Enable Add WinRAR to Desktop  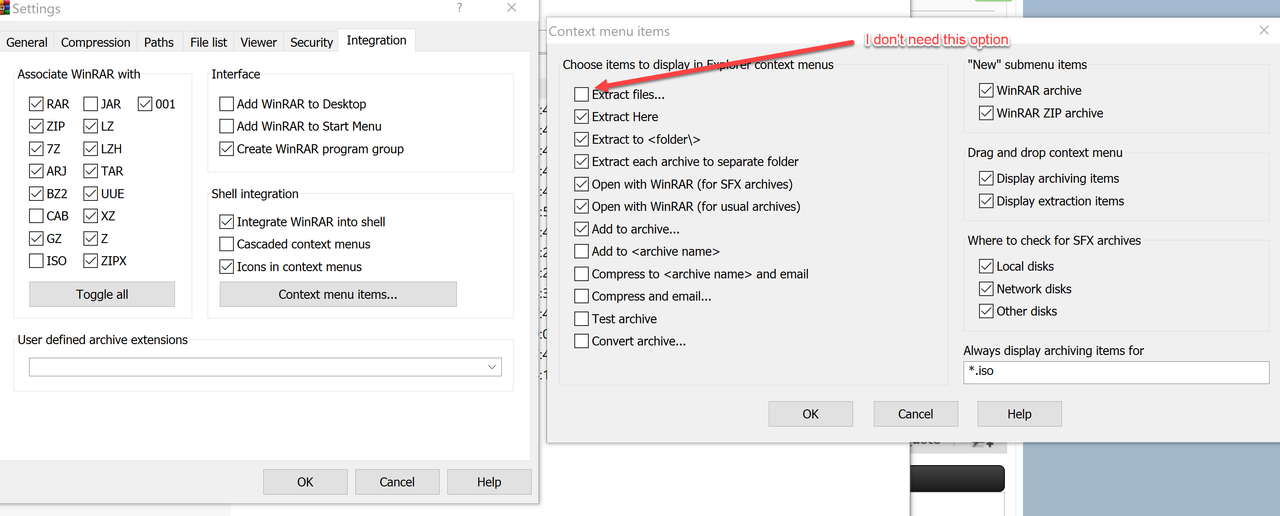coord(227,104)
